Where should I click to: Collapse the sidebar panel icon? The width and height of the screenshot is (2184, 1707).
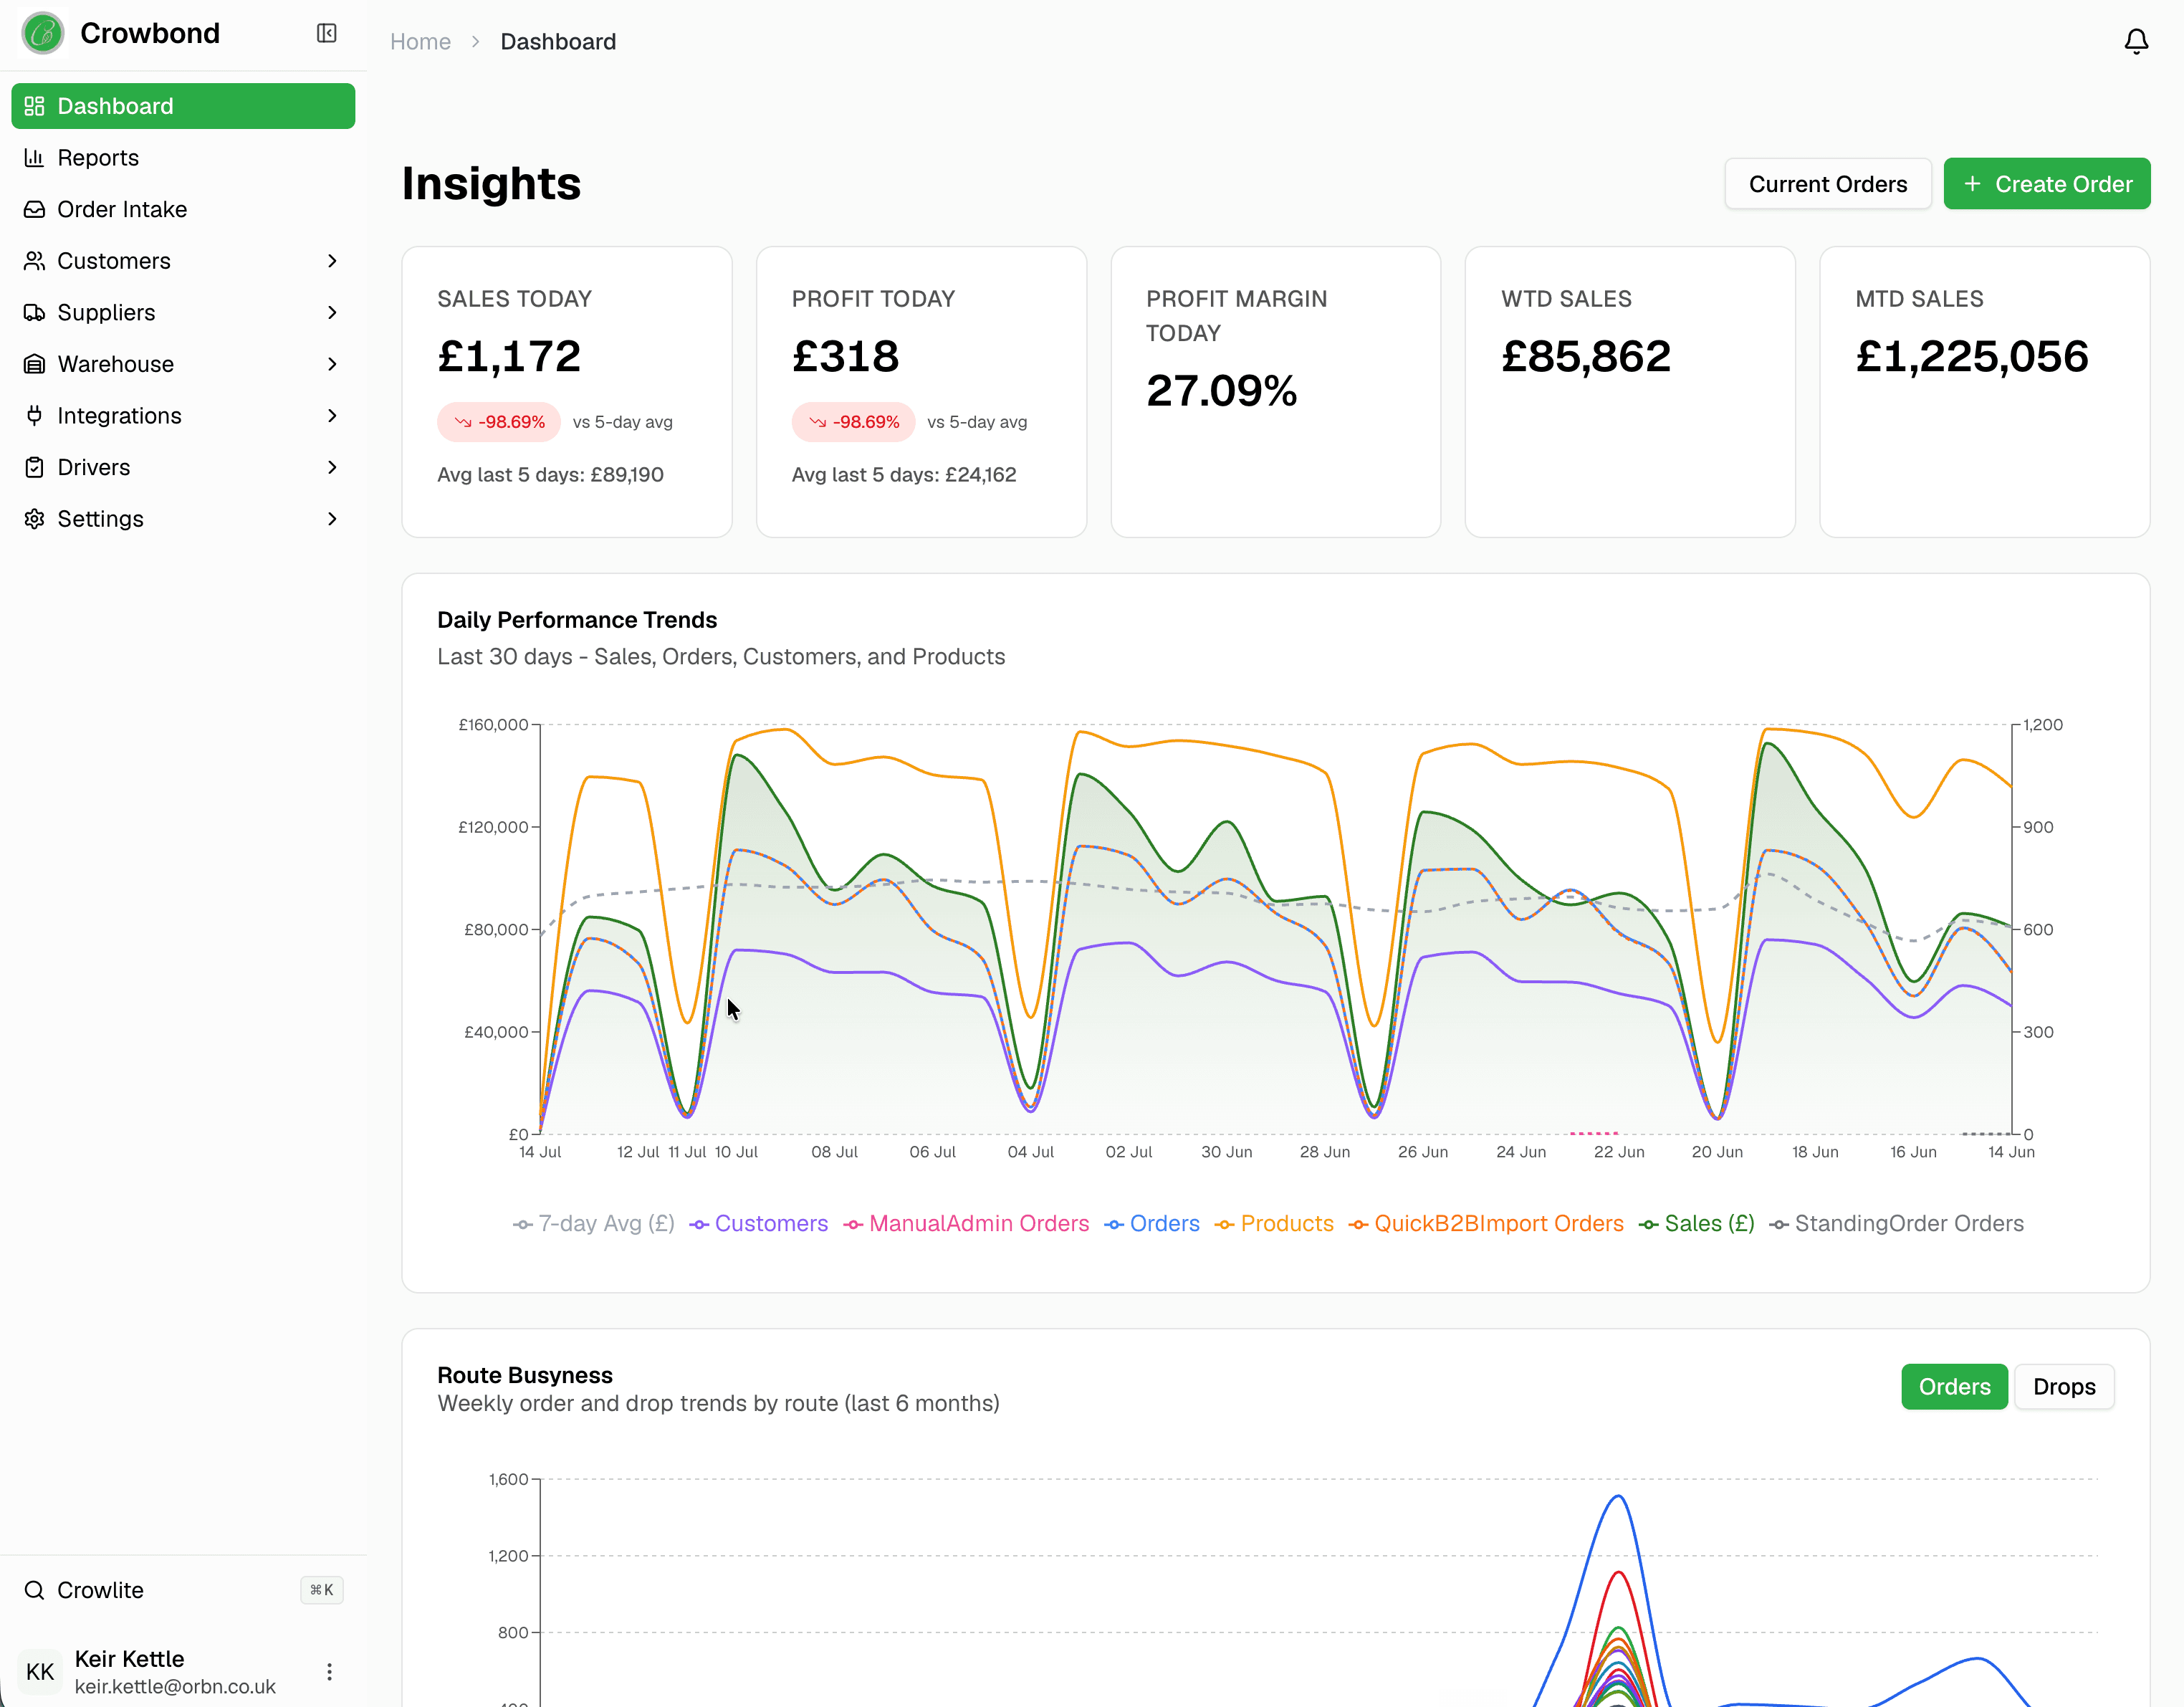[x=327, y=33]
